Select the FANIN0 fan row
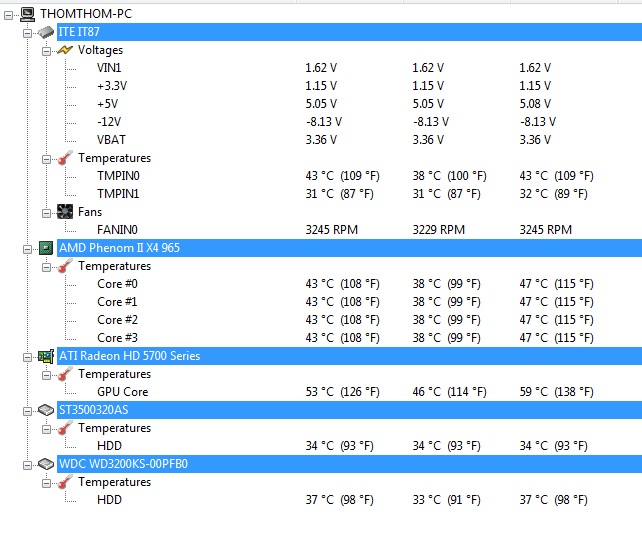Image resolution: width=642 pixels, height=536 pixels. point(349,230)
